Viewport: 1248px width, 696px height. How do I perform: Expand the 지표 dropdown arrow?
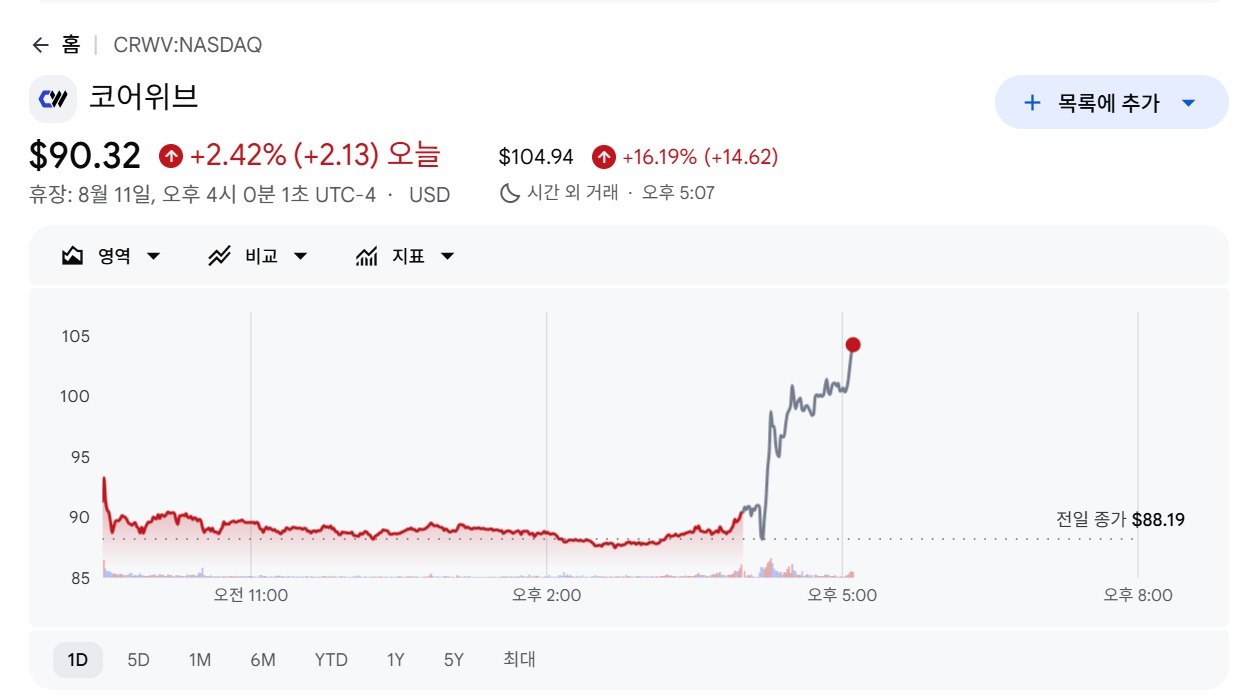(447, 257)
